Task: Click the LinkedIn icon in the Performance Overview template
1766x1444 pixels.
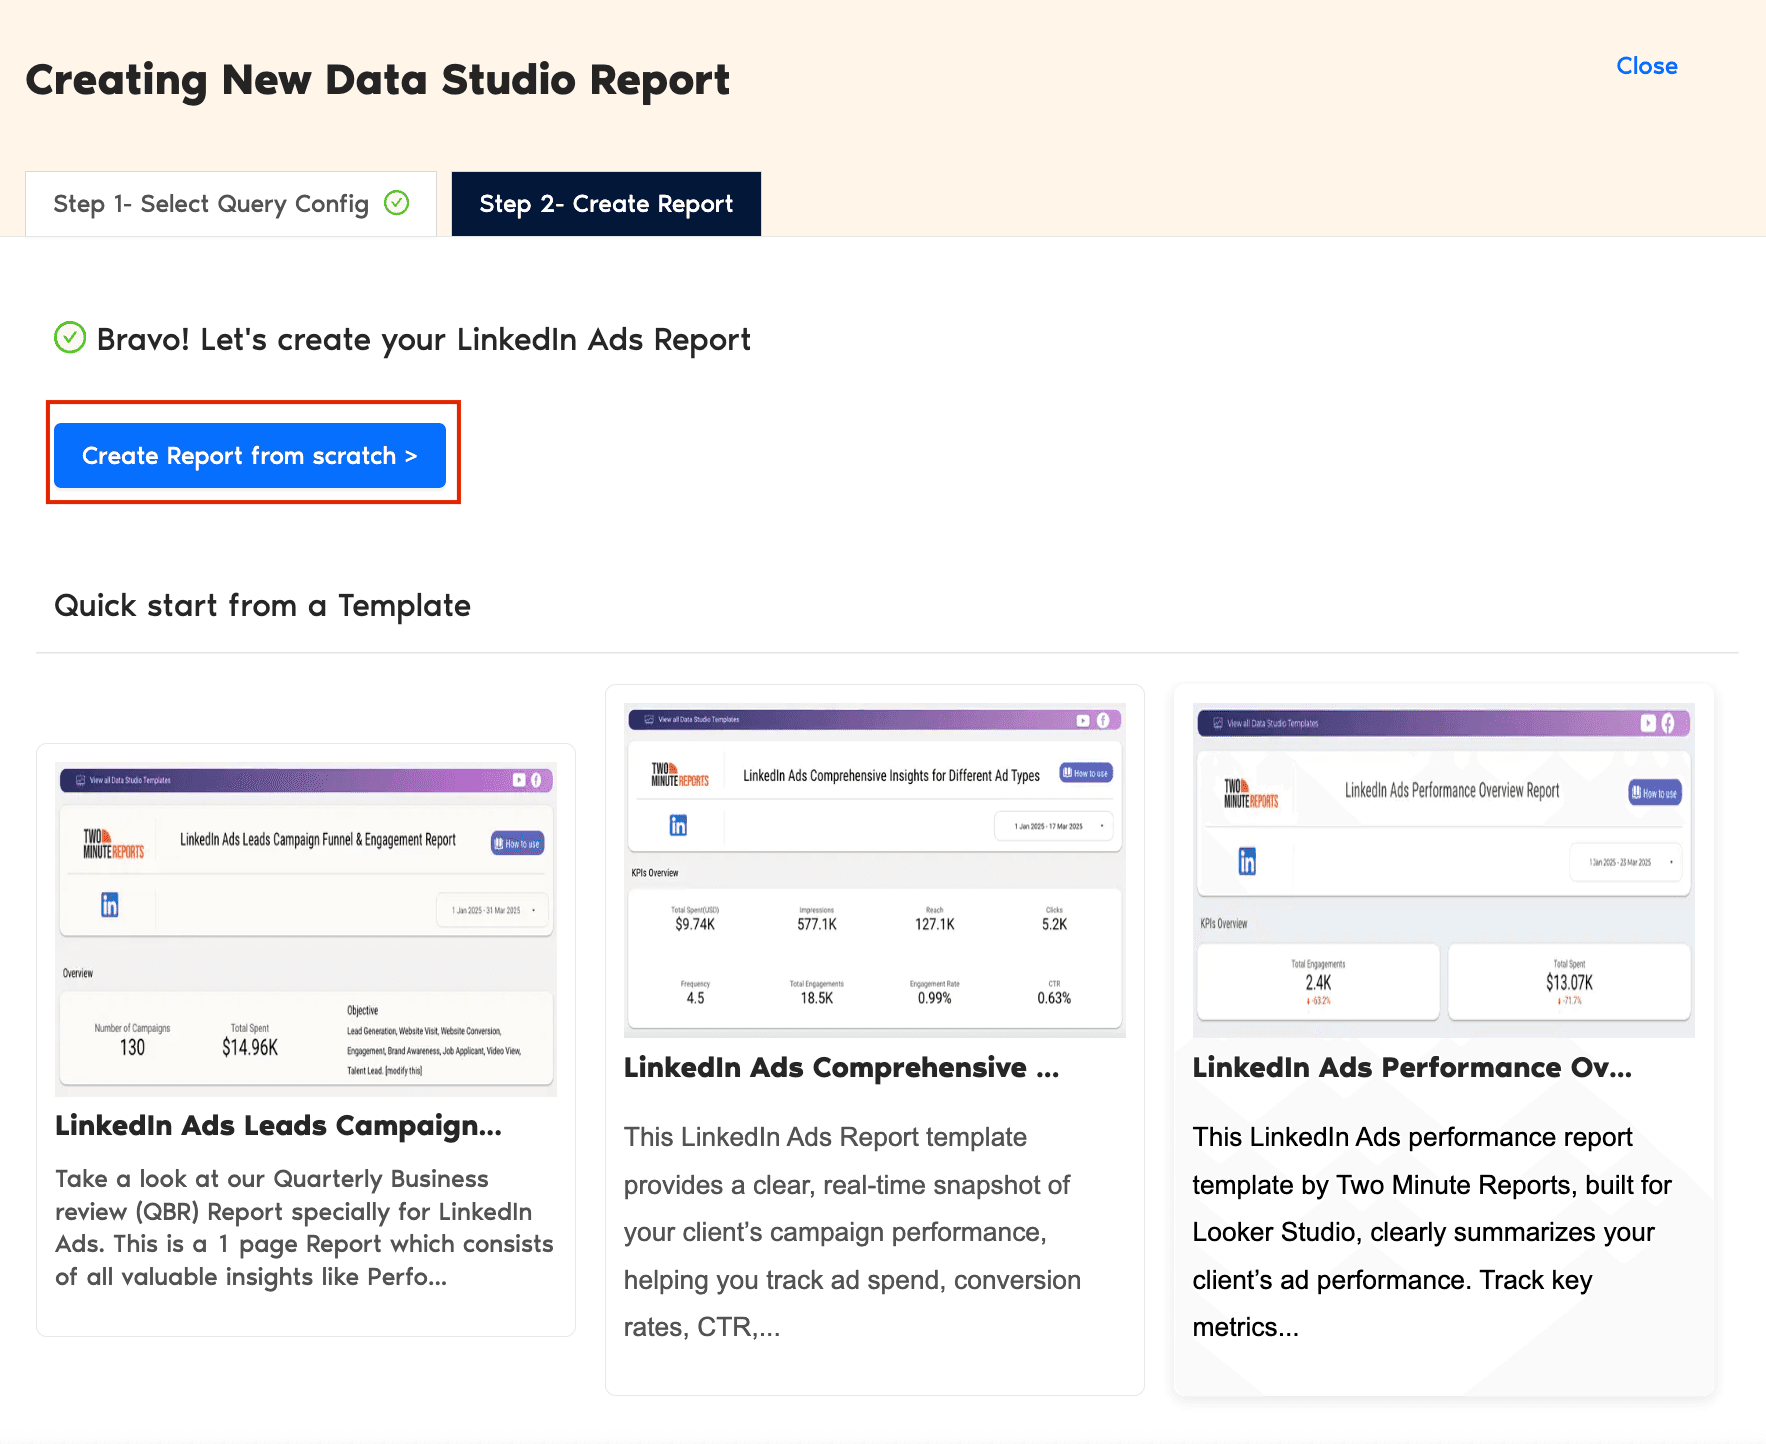Action: click(1247, 860)
